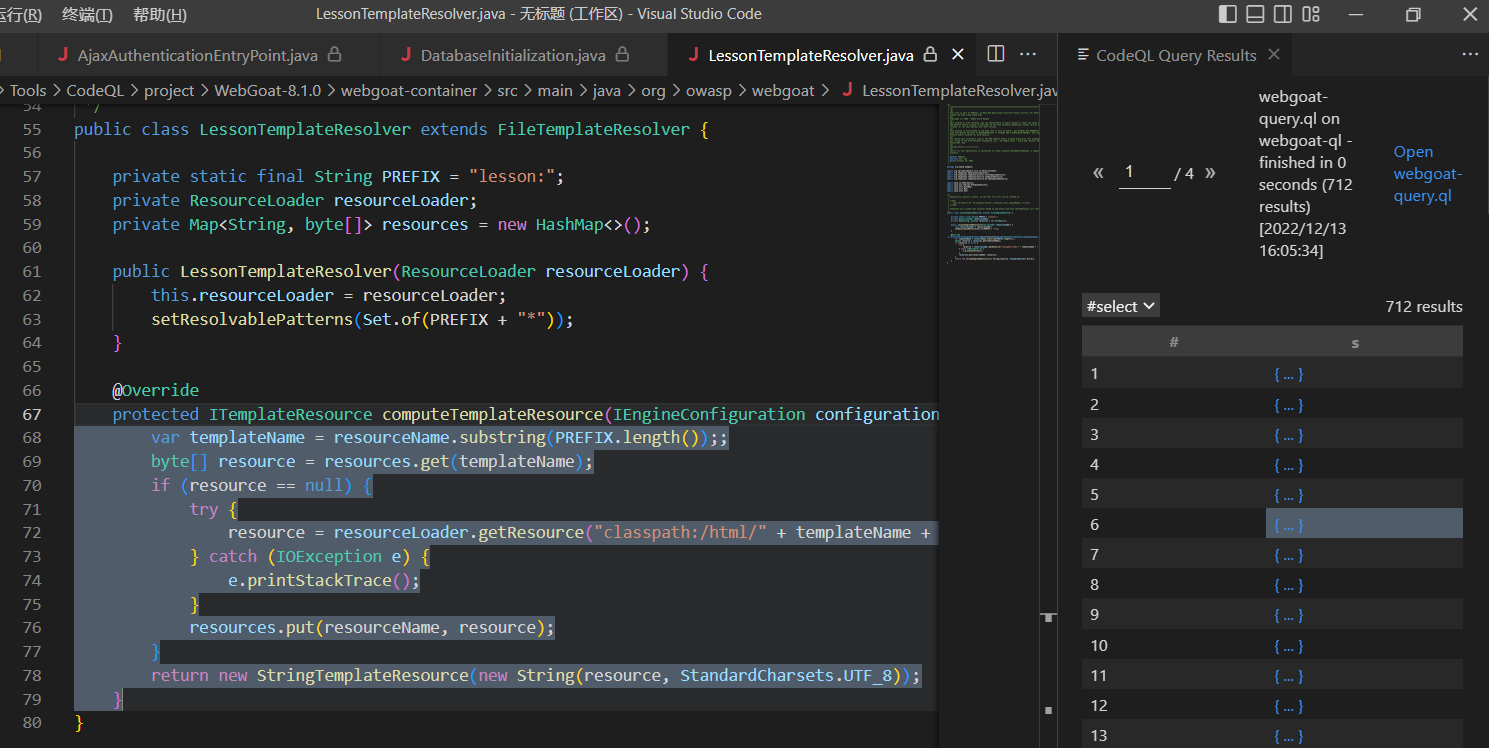Click 'CodeQL' in the breadcrumb path
Screen dimensions: 1489x748
(x=95, y=90)
